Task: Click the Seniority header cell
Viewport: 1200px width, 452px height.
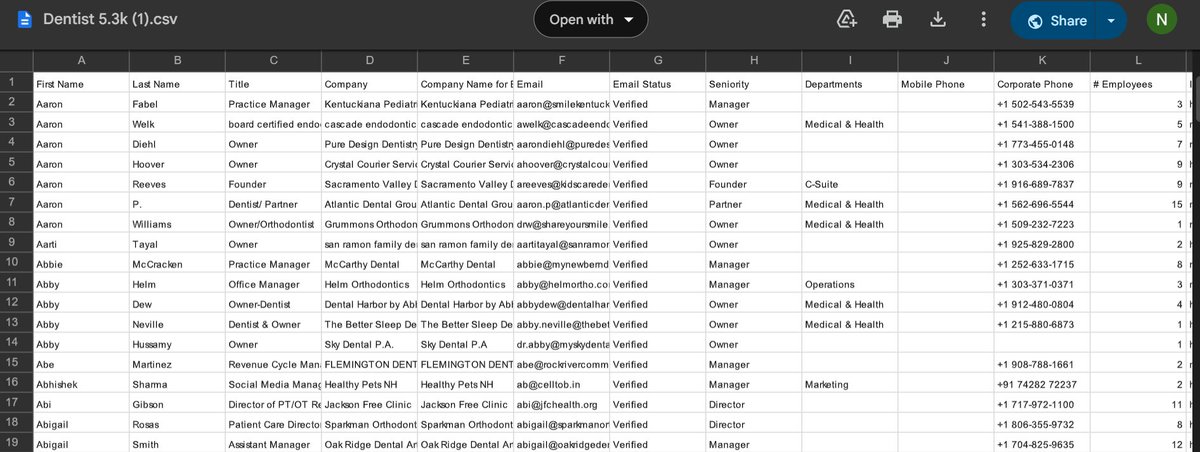Action: pos(753,84)
